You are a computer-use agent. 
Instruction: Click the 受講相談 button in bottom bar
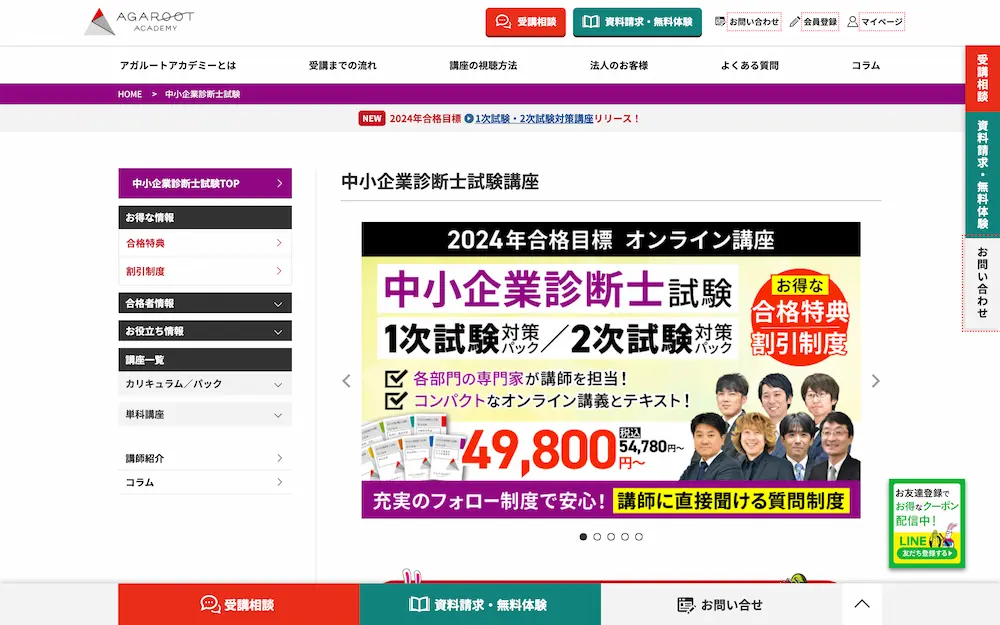pyautogui.click(x=239, y=605)
